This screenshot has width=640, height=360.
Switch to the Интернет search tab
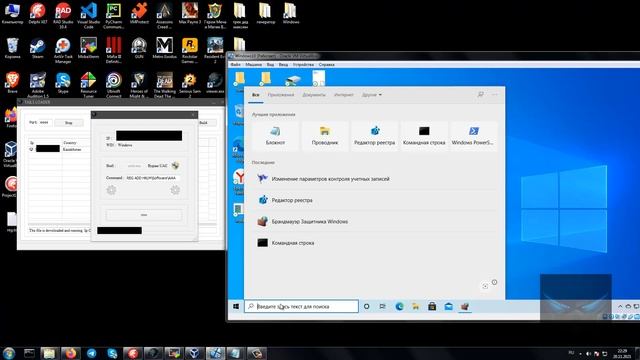click(344, 95)
